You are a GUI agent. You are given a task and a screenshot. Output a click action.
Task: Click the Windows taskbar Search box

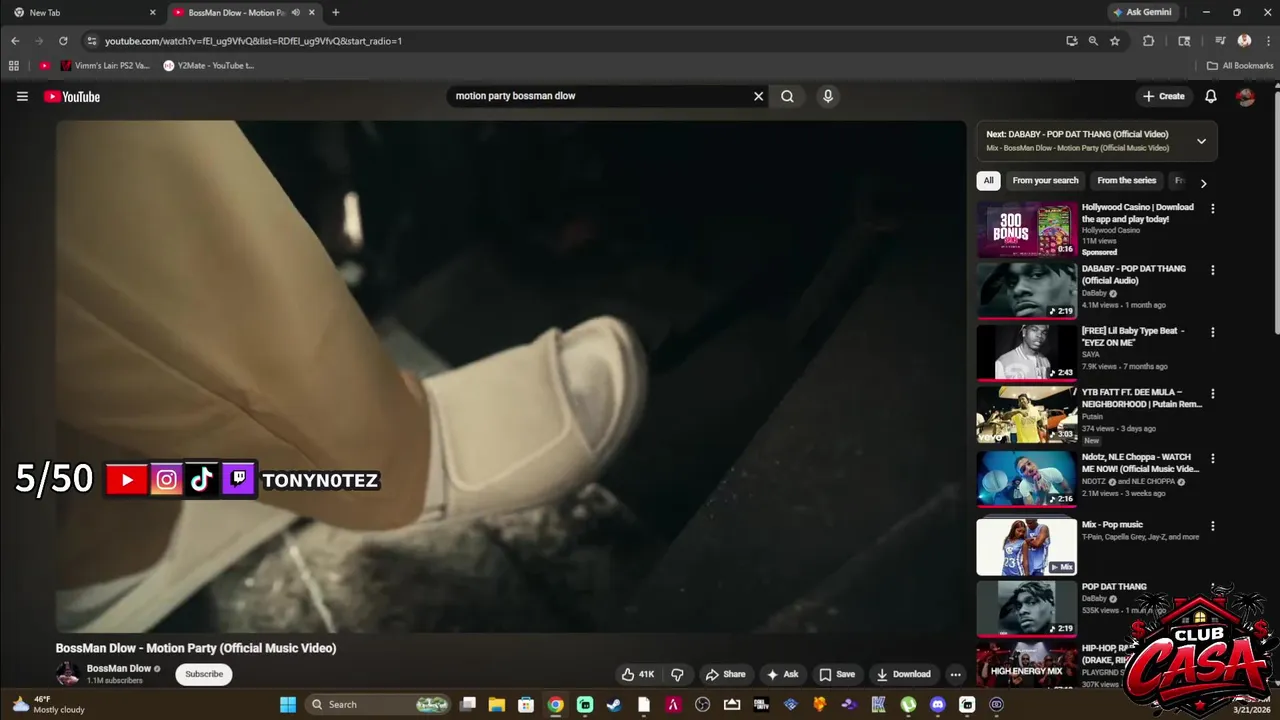pyautogui.click(x=378, y=705)
